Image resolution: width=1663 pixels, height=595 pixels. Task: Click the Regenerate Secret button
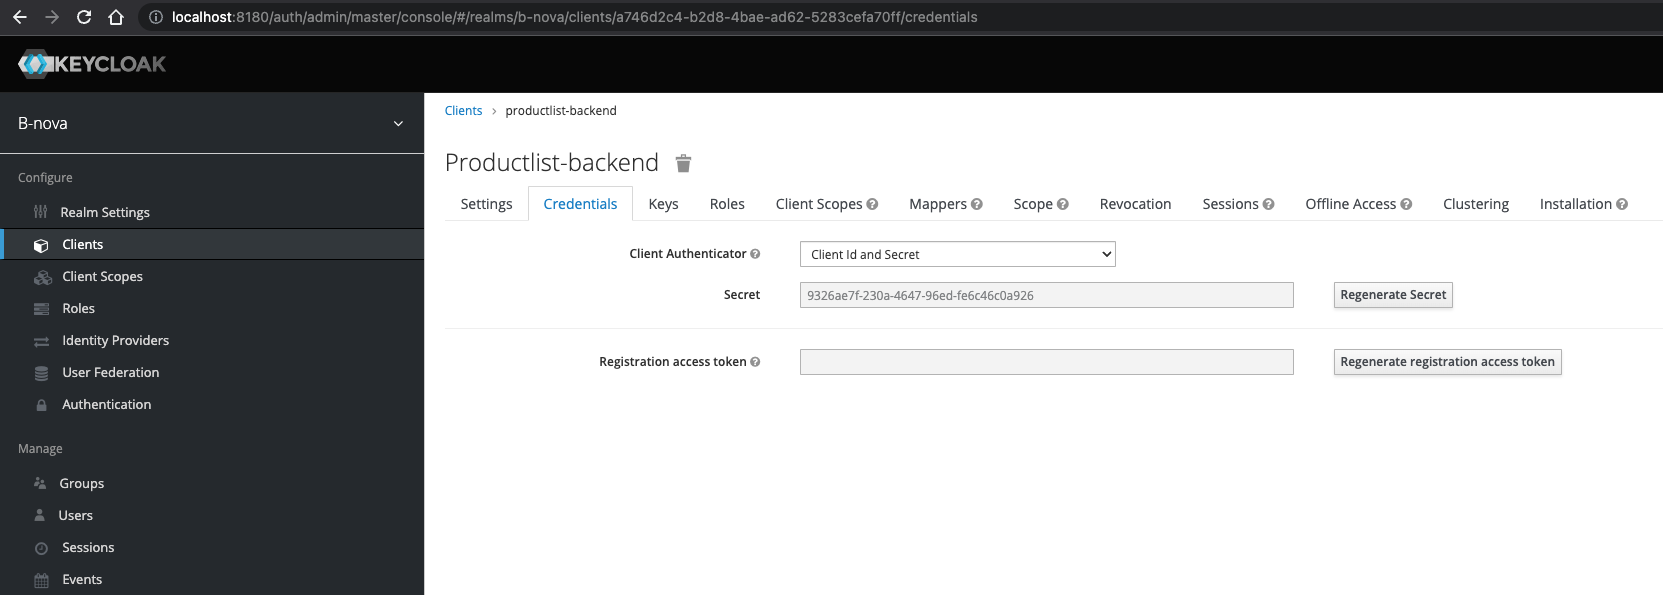[x=1393, y=295]
